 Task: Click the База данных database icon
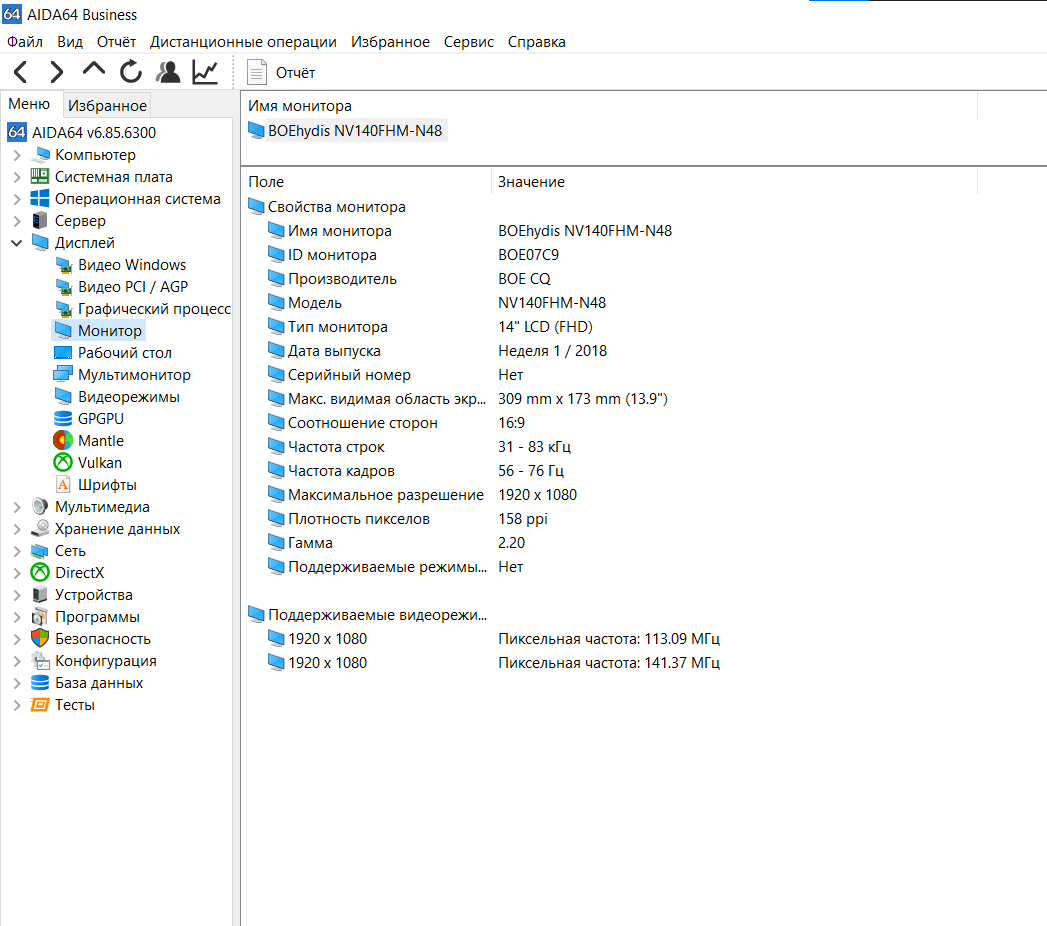pos(40,683)
